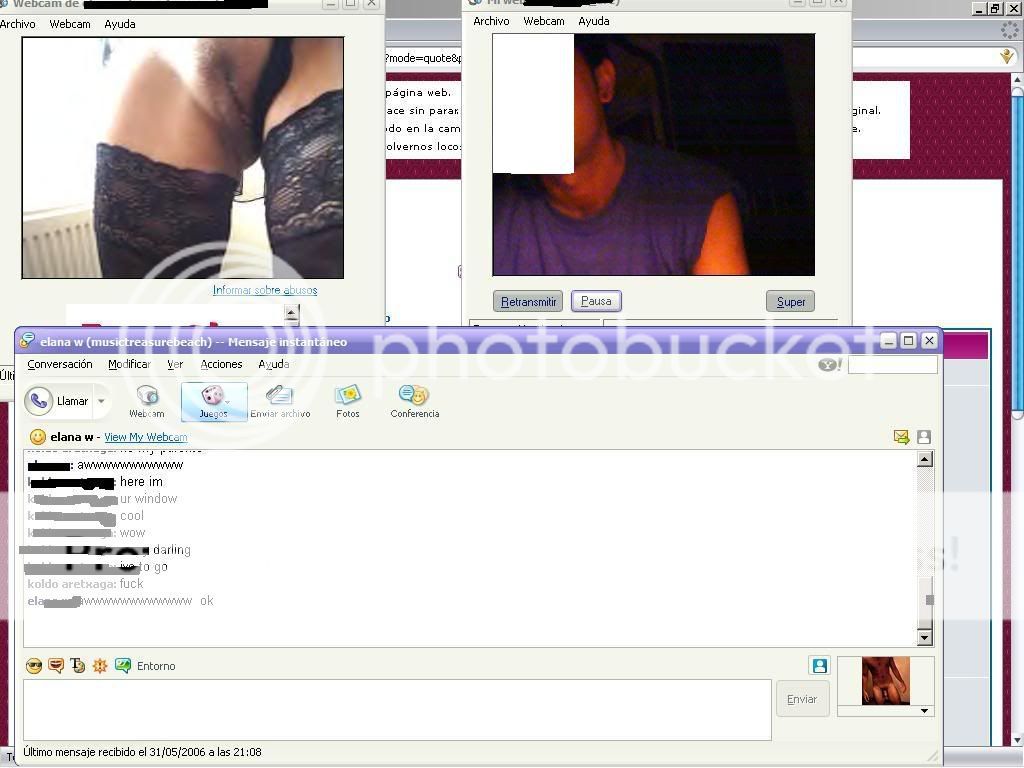The image size is (1024, 768).
Task: Open Fotos photo sharing icon
Action: tap(347, 401)
